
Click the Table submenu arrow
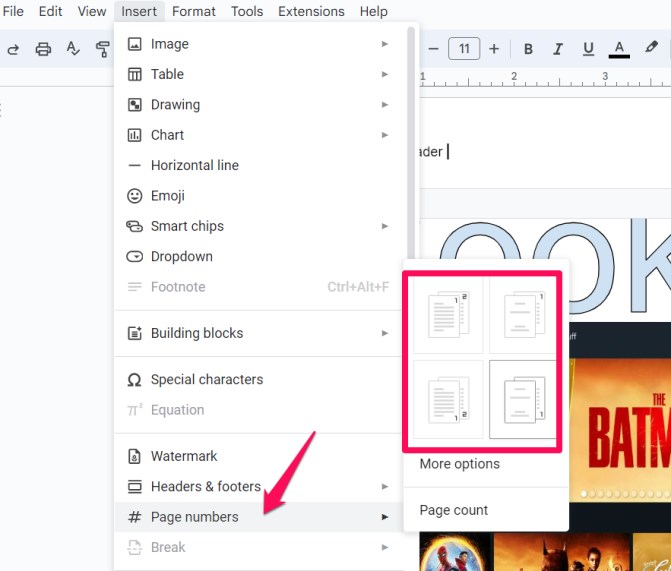(x=385, y=74)
